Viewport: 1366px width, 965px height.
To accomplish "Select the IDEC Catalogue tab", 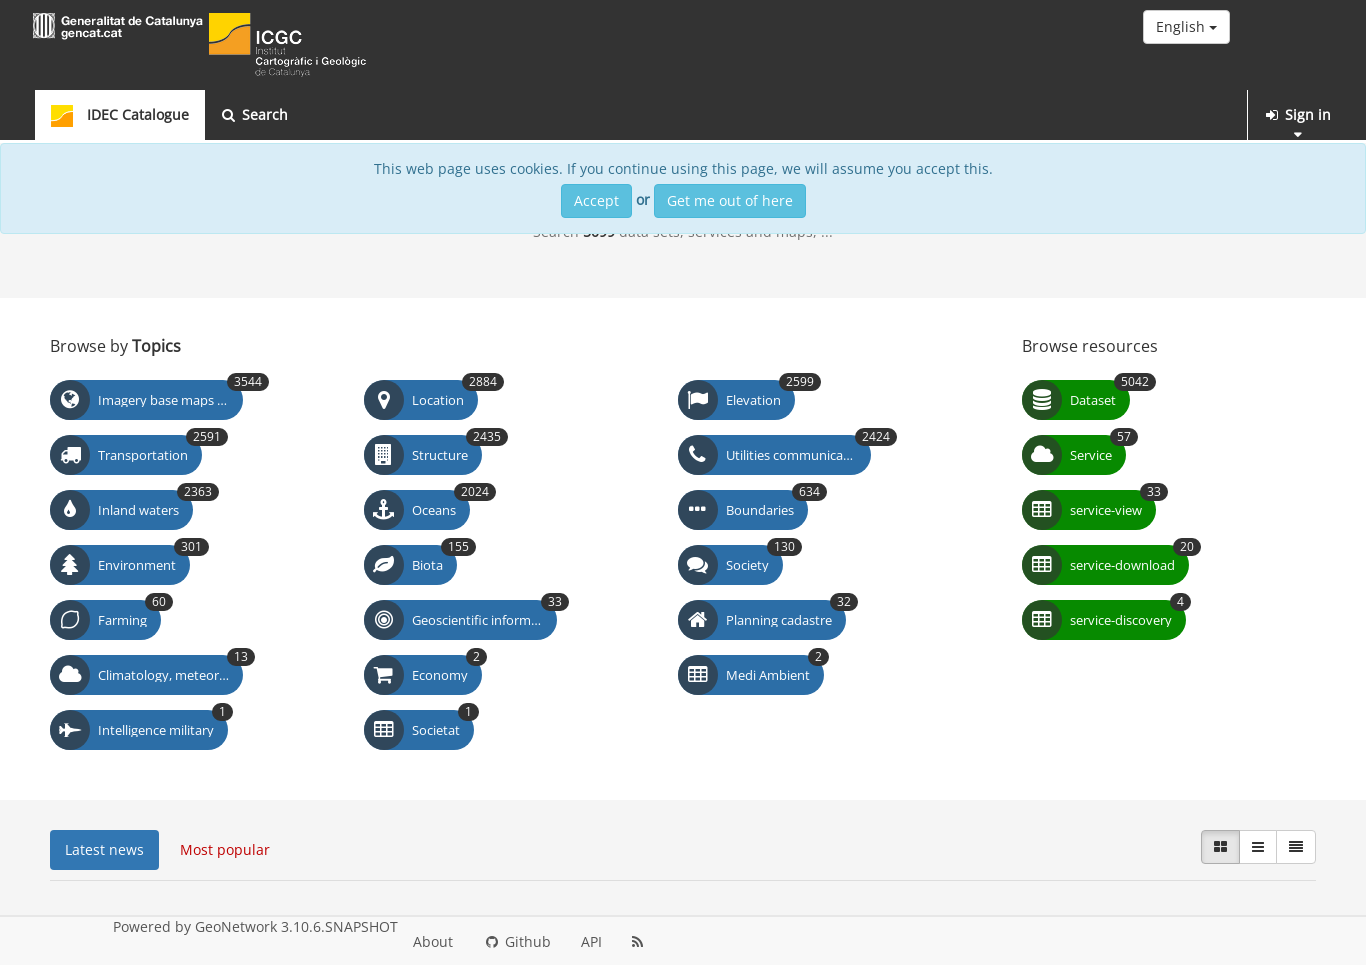I will pyautogui.click(x=120, y=115).
